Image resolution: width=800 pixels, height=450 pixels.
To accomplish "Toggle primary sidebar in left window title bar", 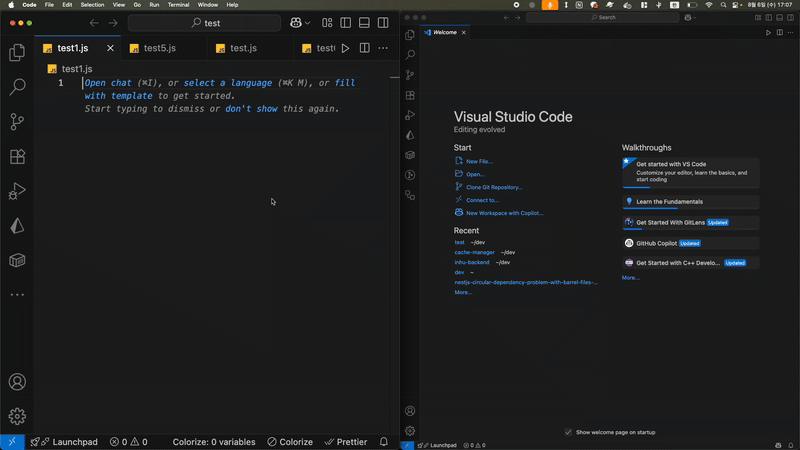I will pyautogui.click(x=345, y=22).
